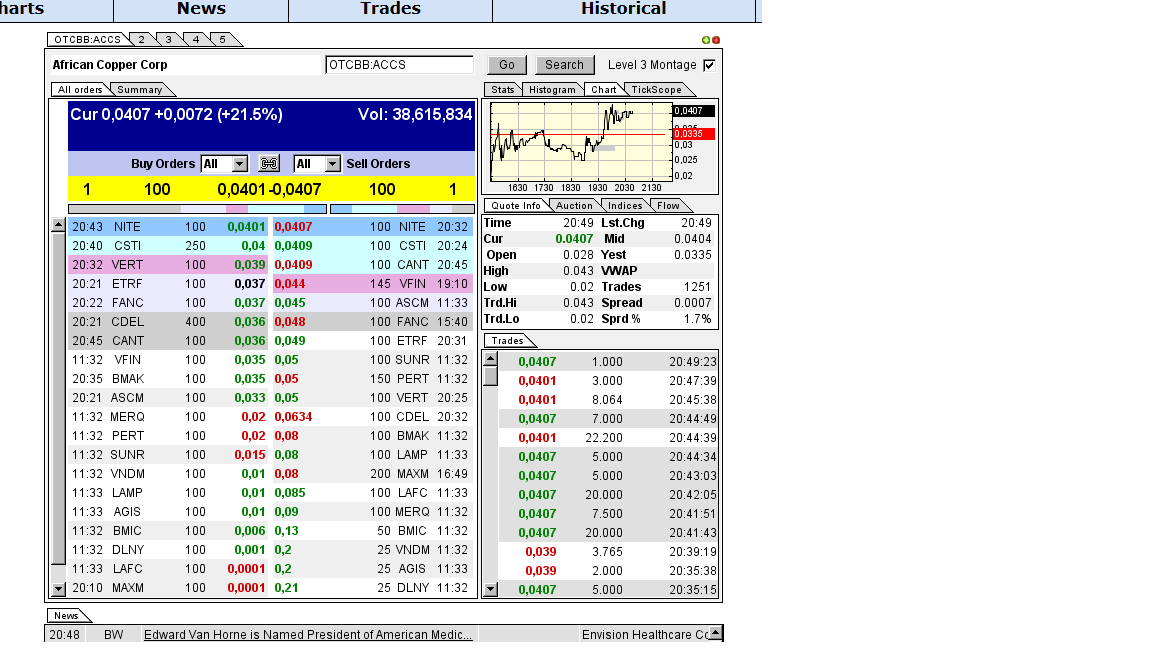Open the Stats tab
Viewport: 1152px width, 648px height.
[503, 90]
